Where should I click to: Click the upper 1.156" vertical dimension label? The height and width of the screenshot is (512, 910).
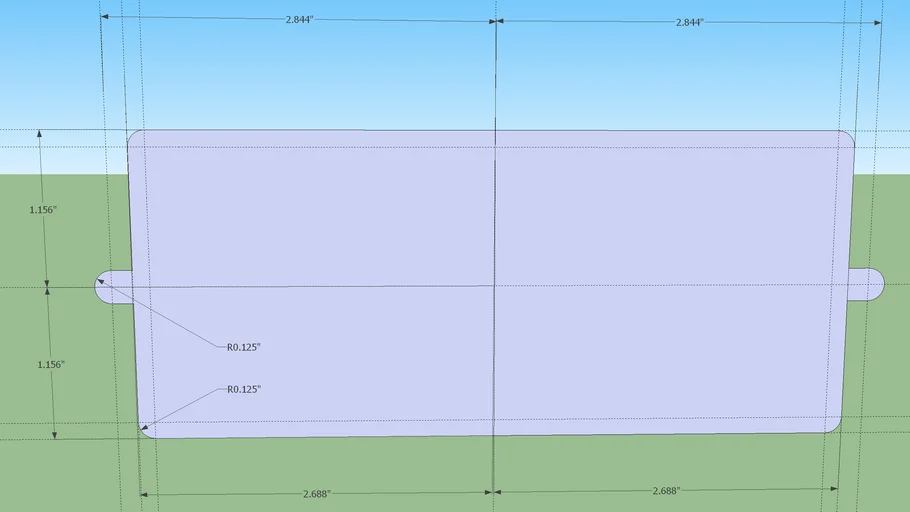pos(42,210)
